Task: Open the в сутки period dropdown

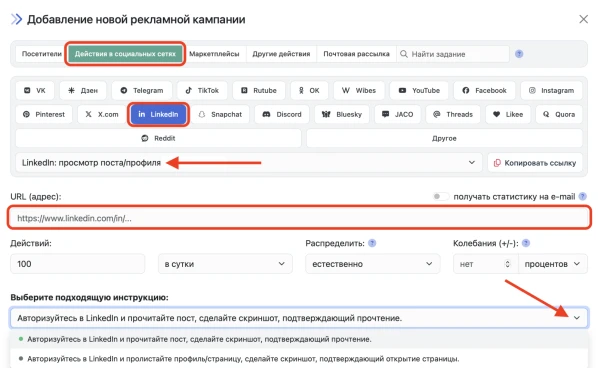Action: (x=225, y=264)
